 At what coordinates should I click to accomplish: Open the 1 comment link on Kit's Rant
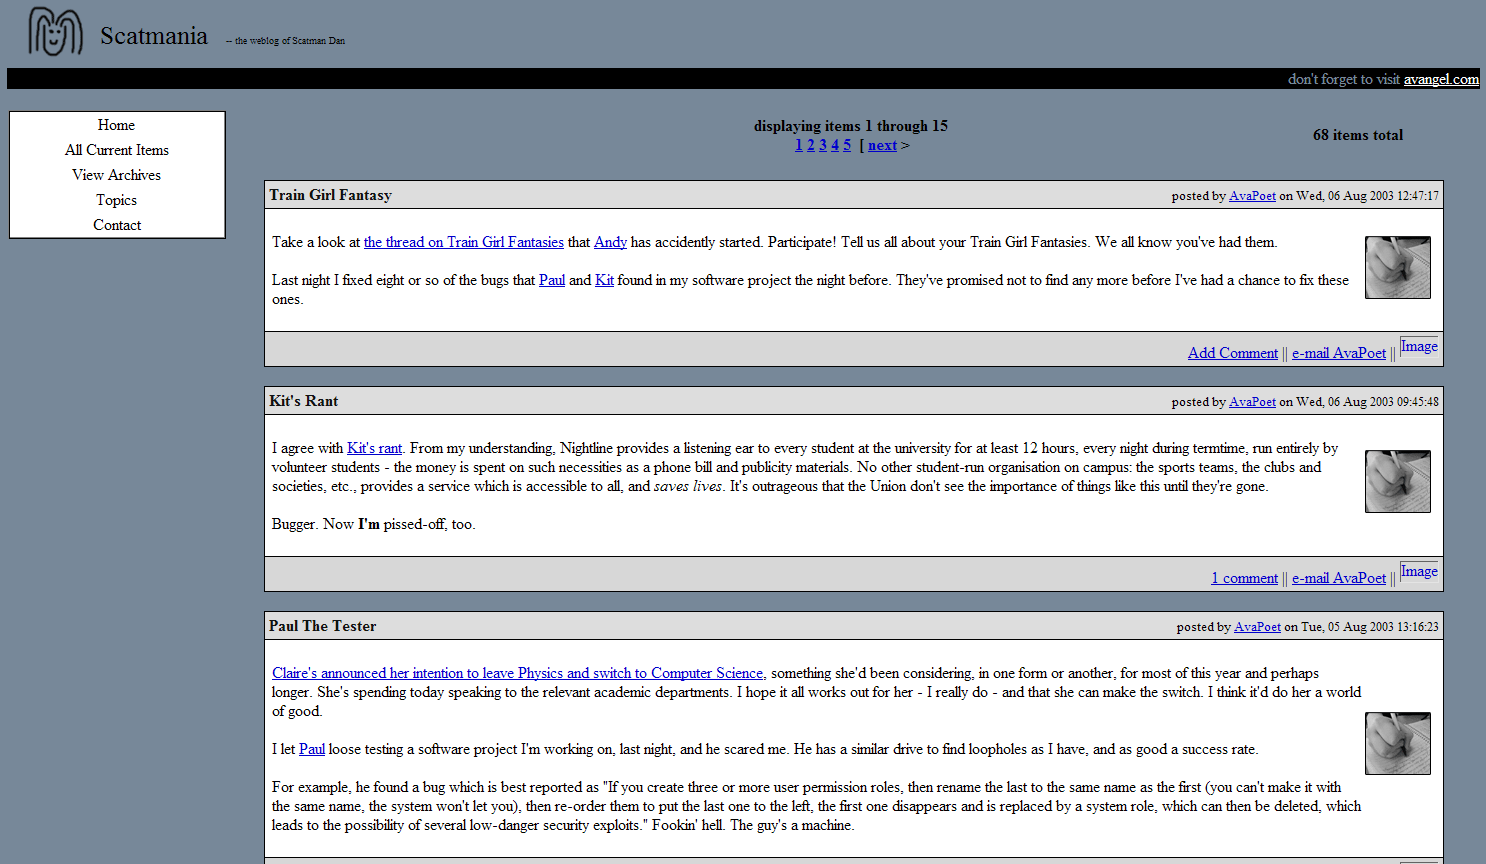click(1244, 578)
